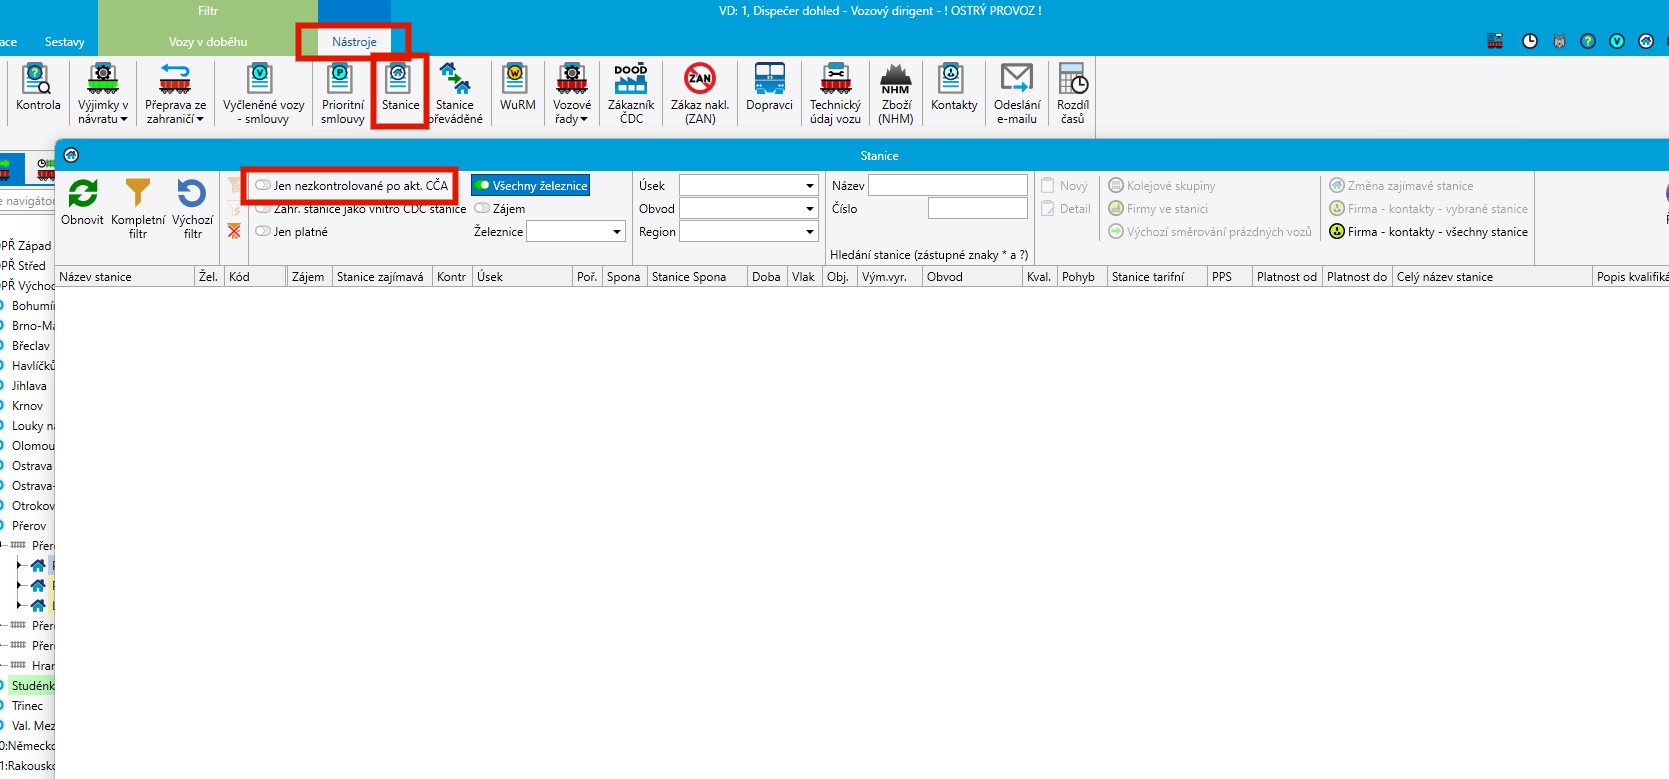Switch to the Nástroje ribbon tab

coord(354,42)
